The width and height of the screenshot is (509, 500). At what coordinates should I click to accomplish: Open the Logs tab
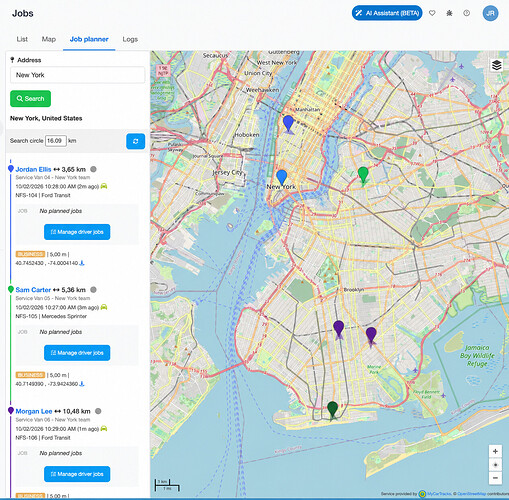click(x=130, y=39)
